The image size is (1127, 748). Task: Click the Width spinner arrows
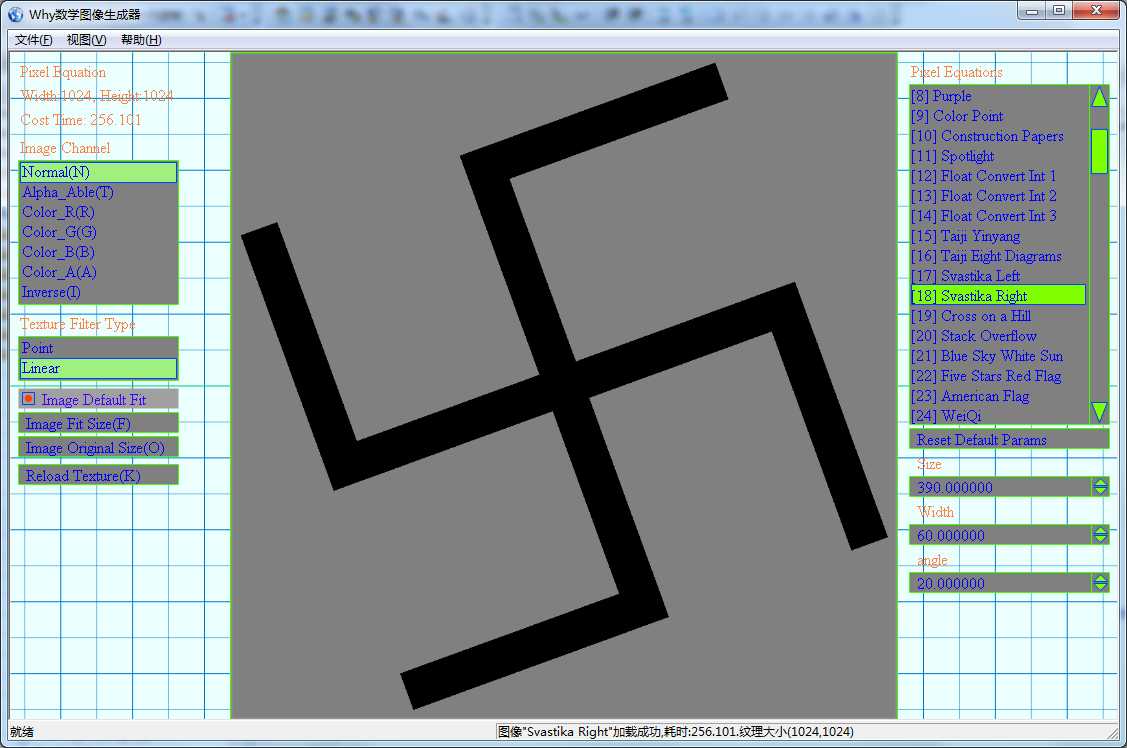1100,535
